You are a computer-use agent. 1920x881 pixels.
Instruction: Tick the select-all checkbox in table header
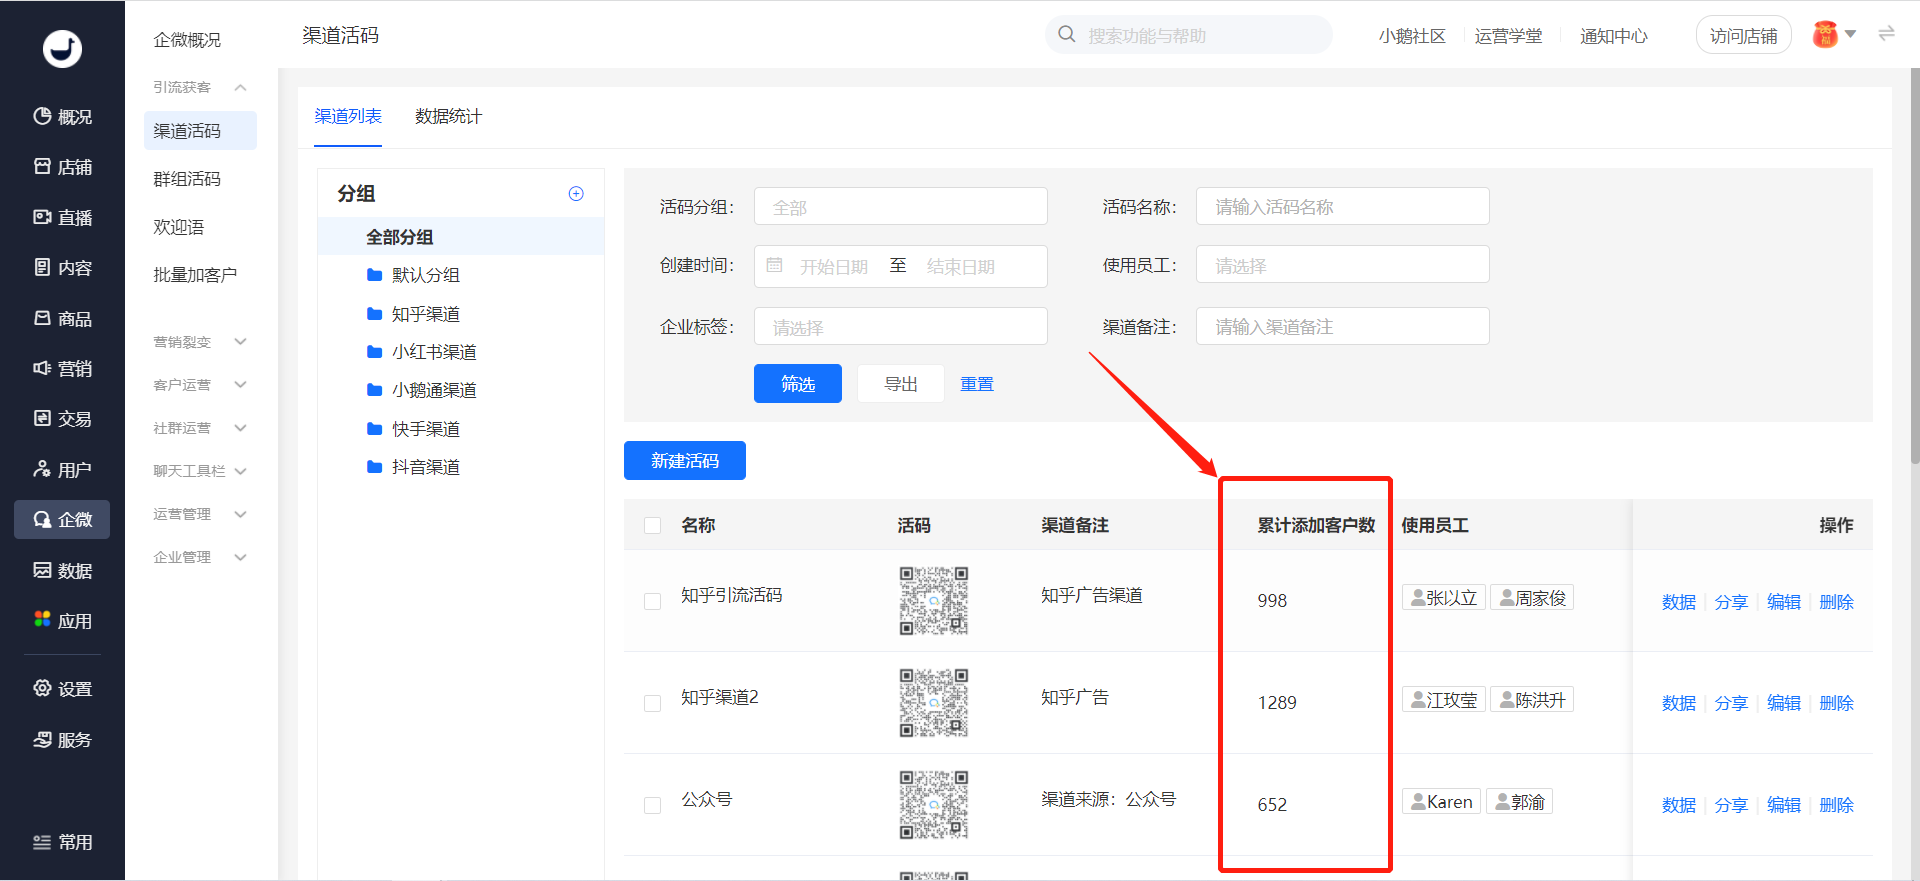coord(653,526)
